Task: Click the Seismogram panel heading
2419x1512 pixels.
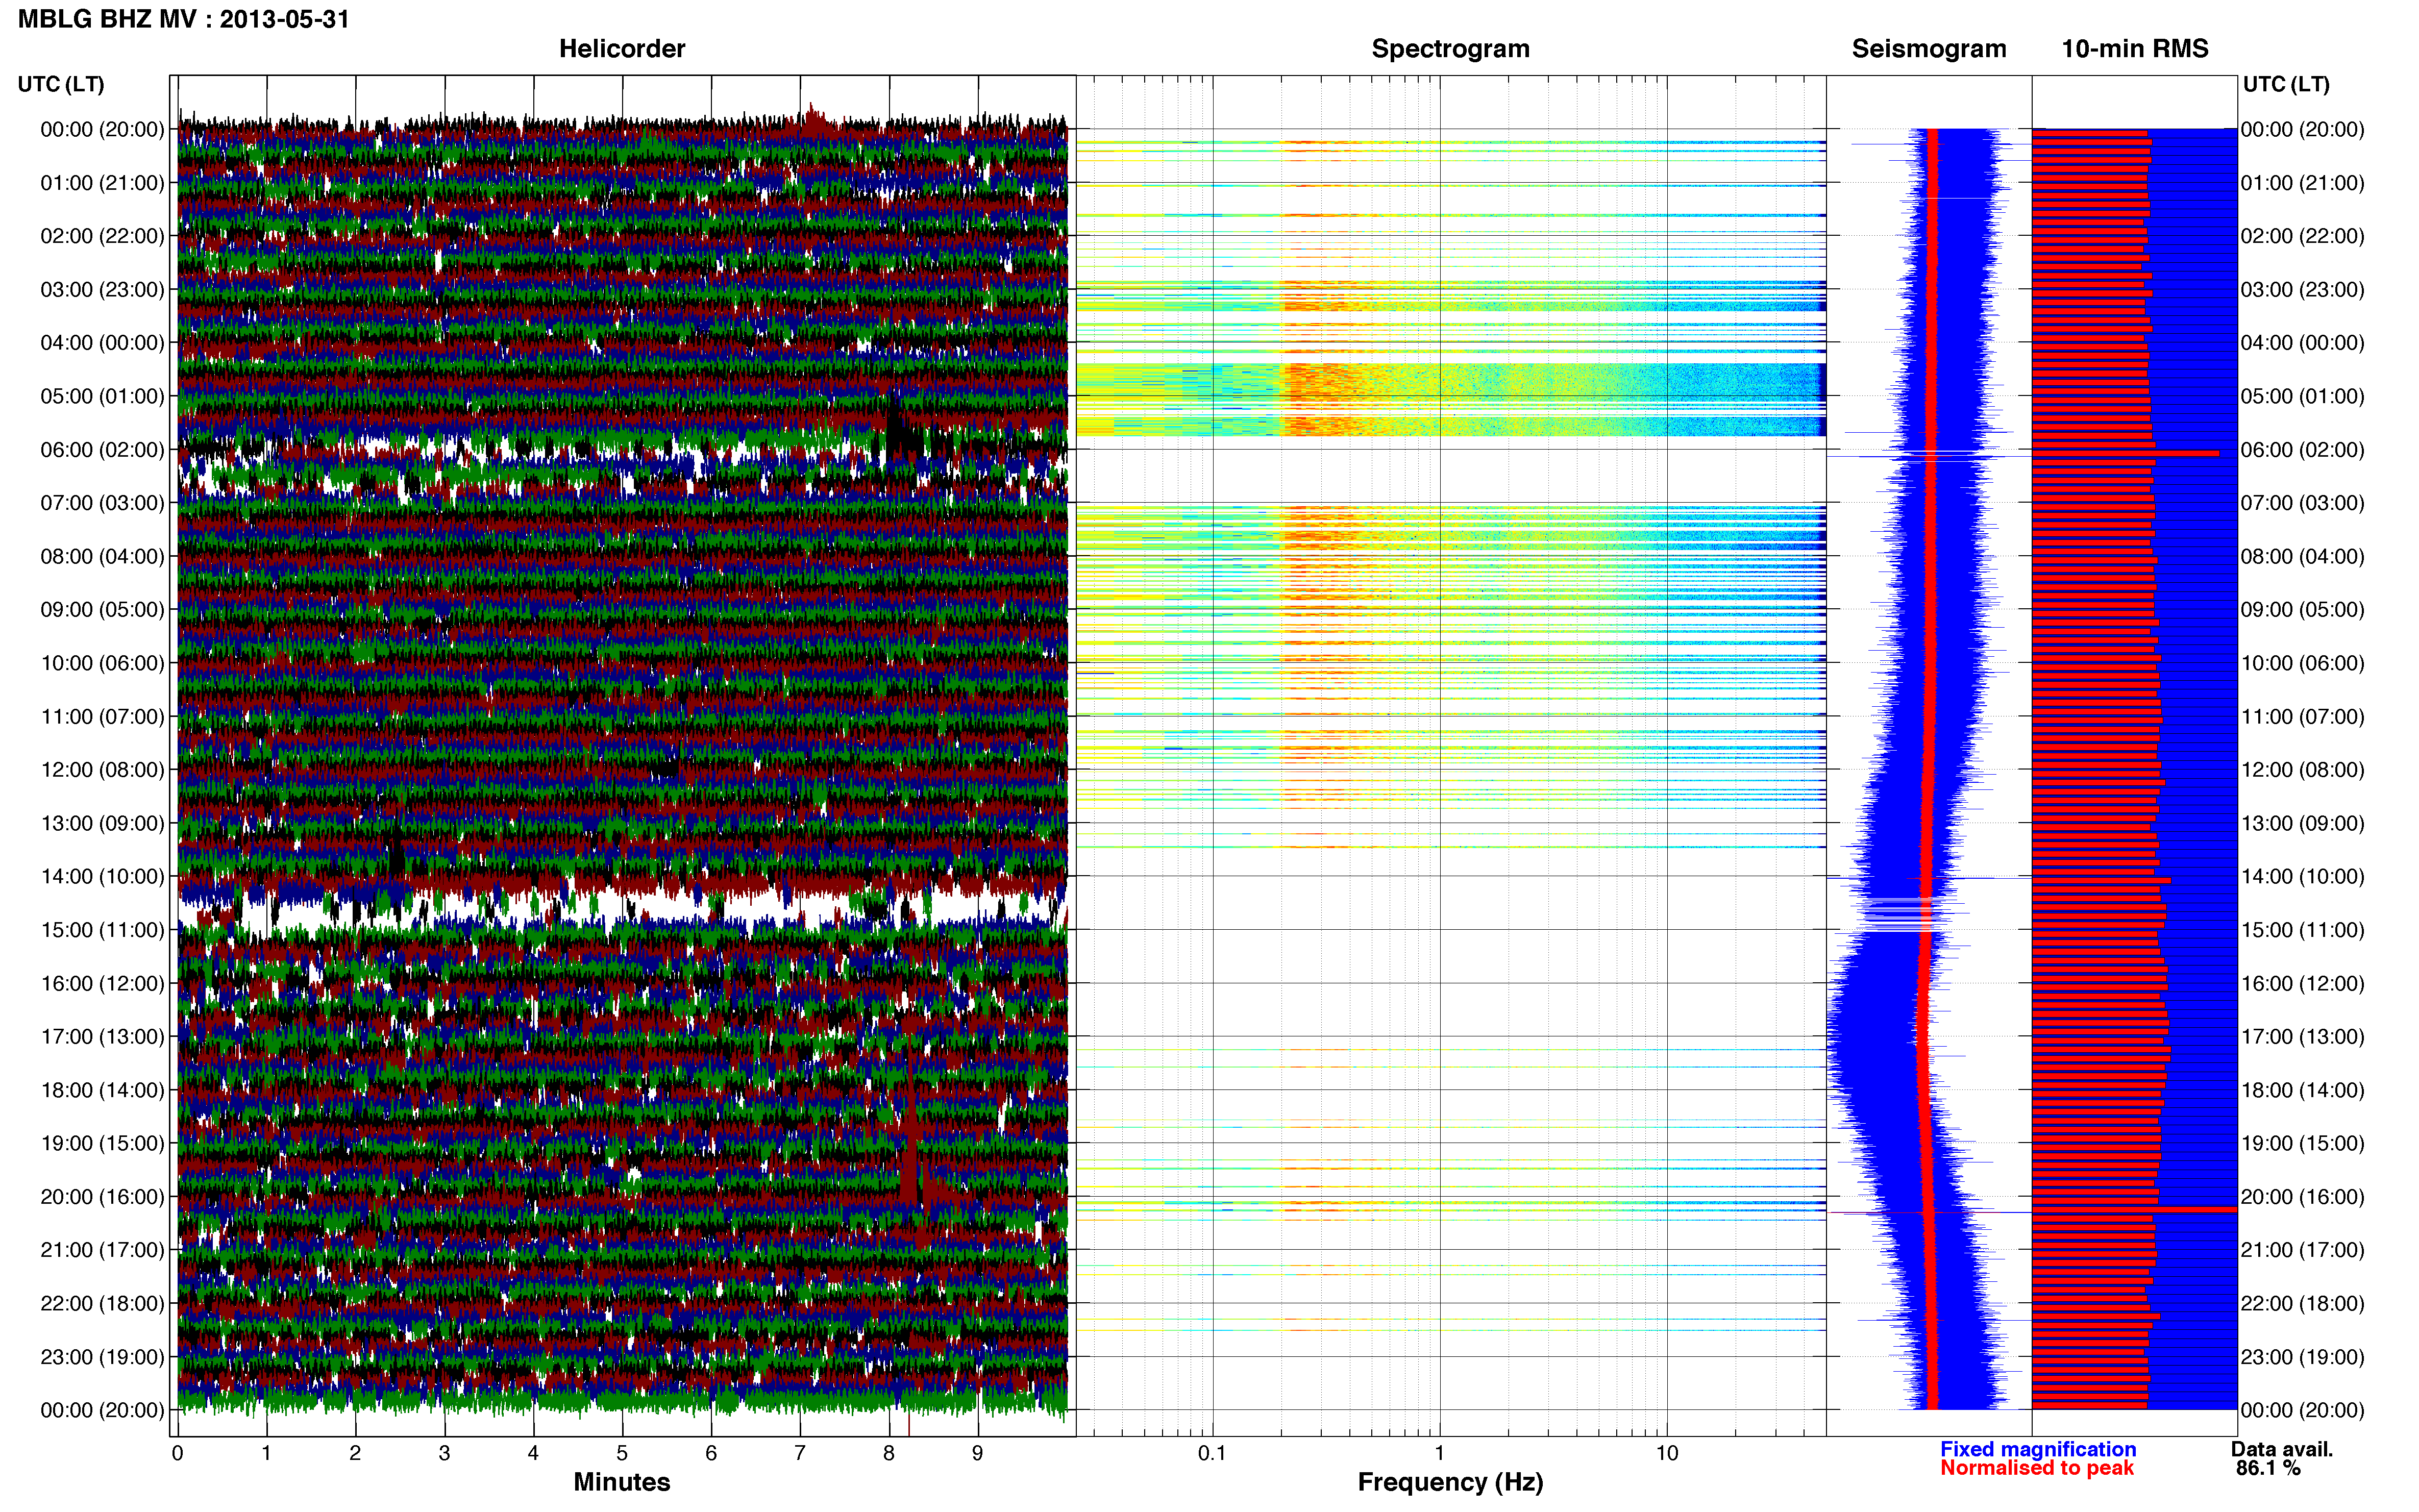Action: tap(1929, 49)
